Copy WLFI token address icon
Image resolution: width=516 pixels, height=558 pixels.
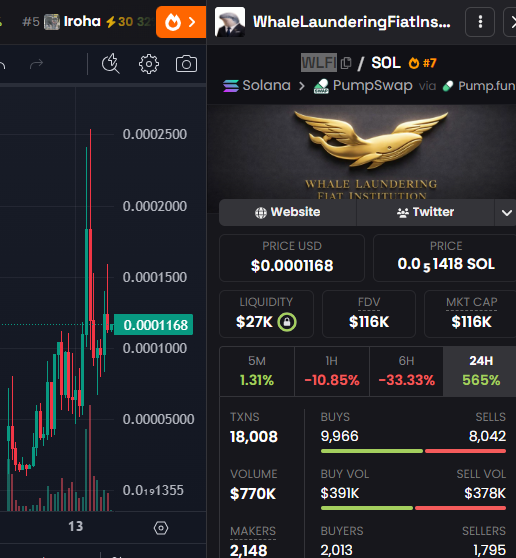(346, 63)
